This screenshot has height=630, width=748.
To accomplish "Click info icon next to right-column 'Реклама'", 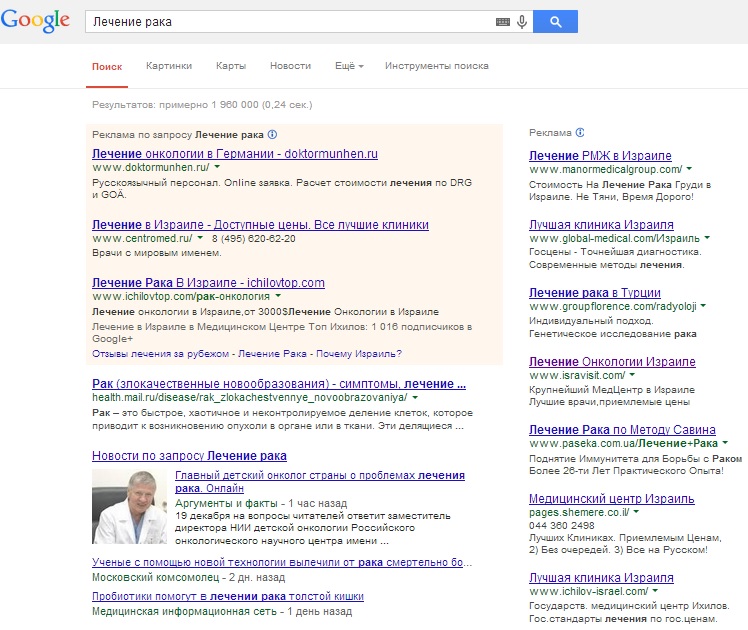I will pos(580,133).
